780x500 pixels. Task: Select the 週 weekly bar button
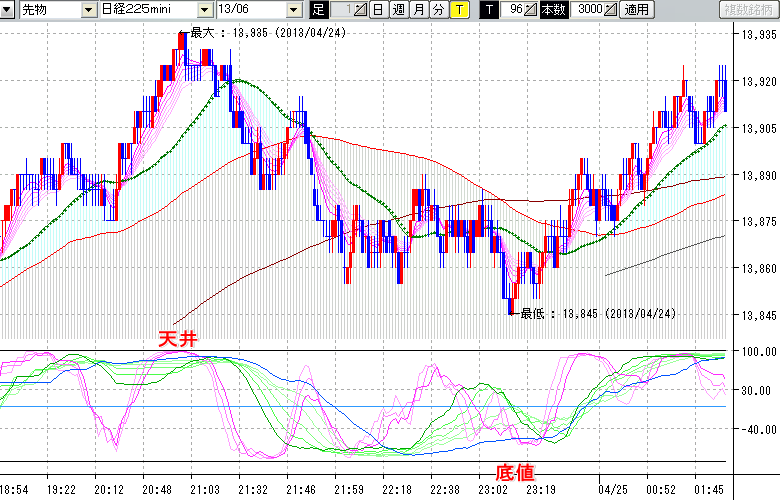[x=398, y=10]
